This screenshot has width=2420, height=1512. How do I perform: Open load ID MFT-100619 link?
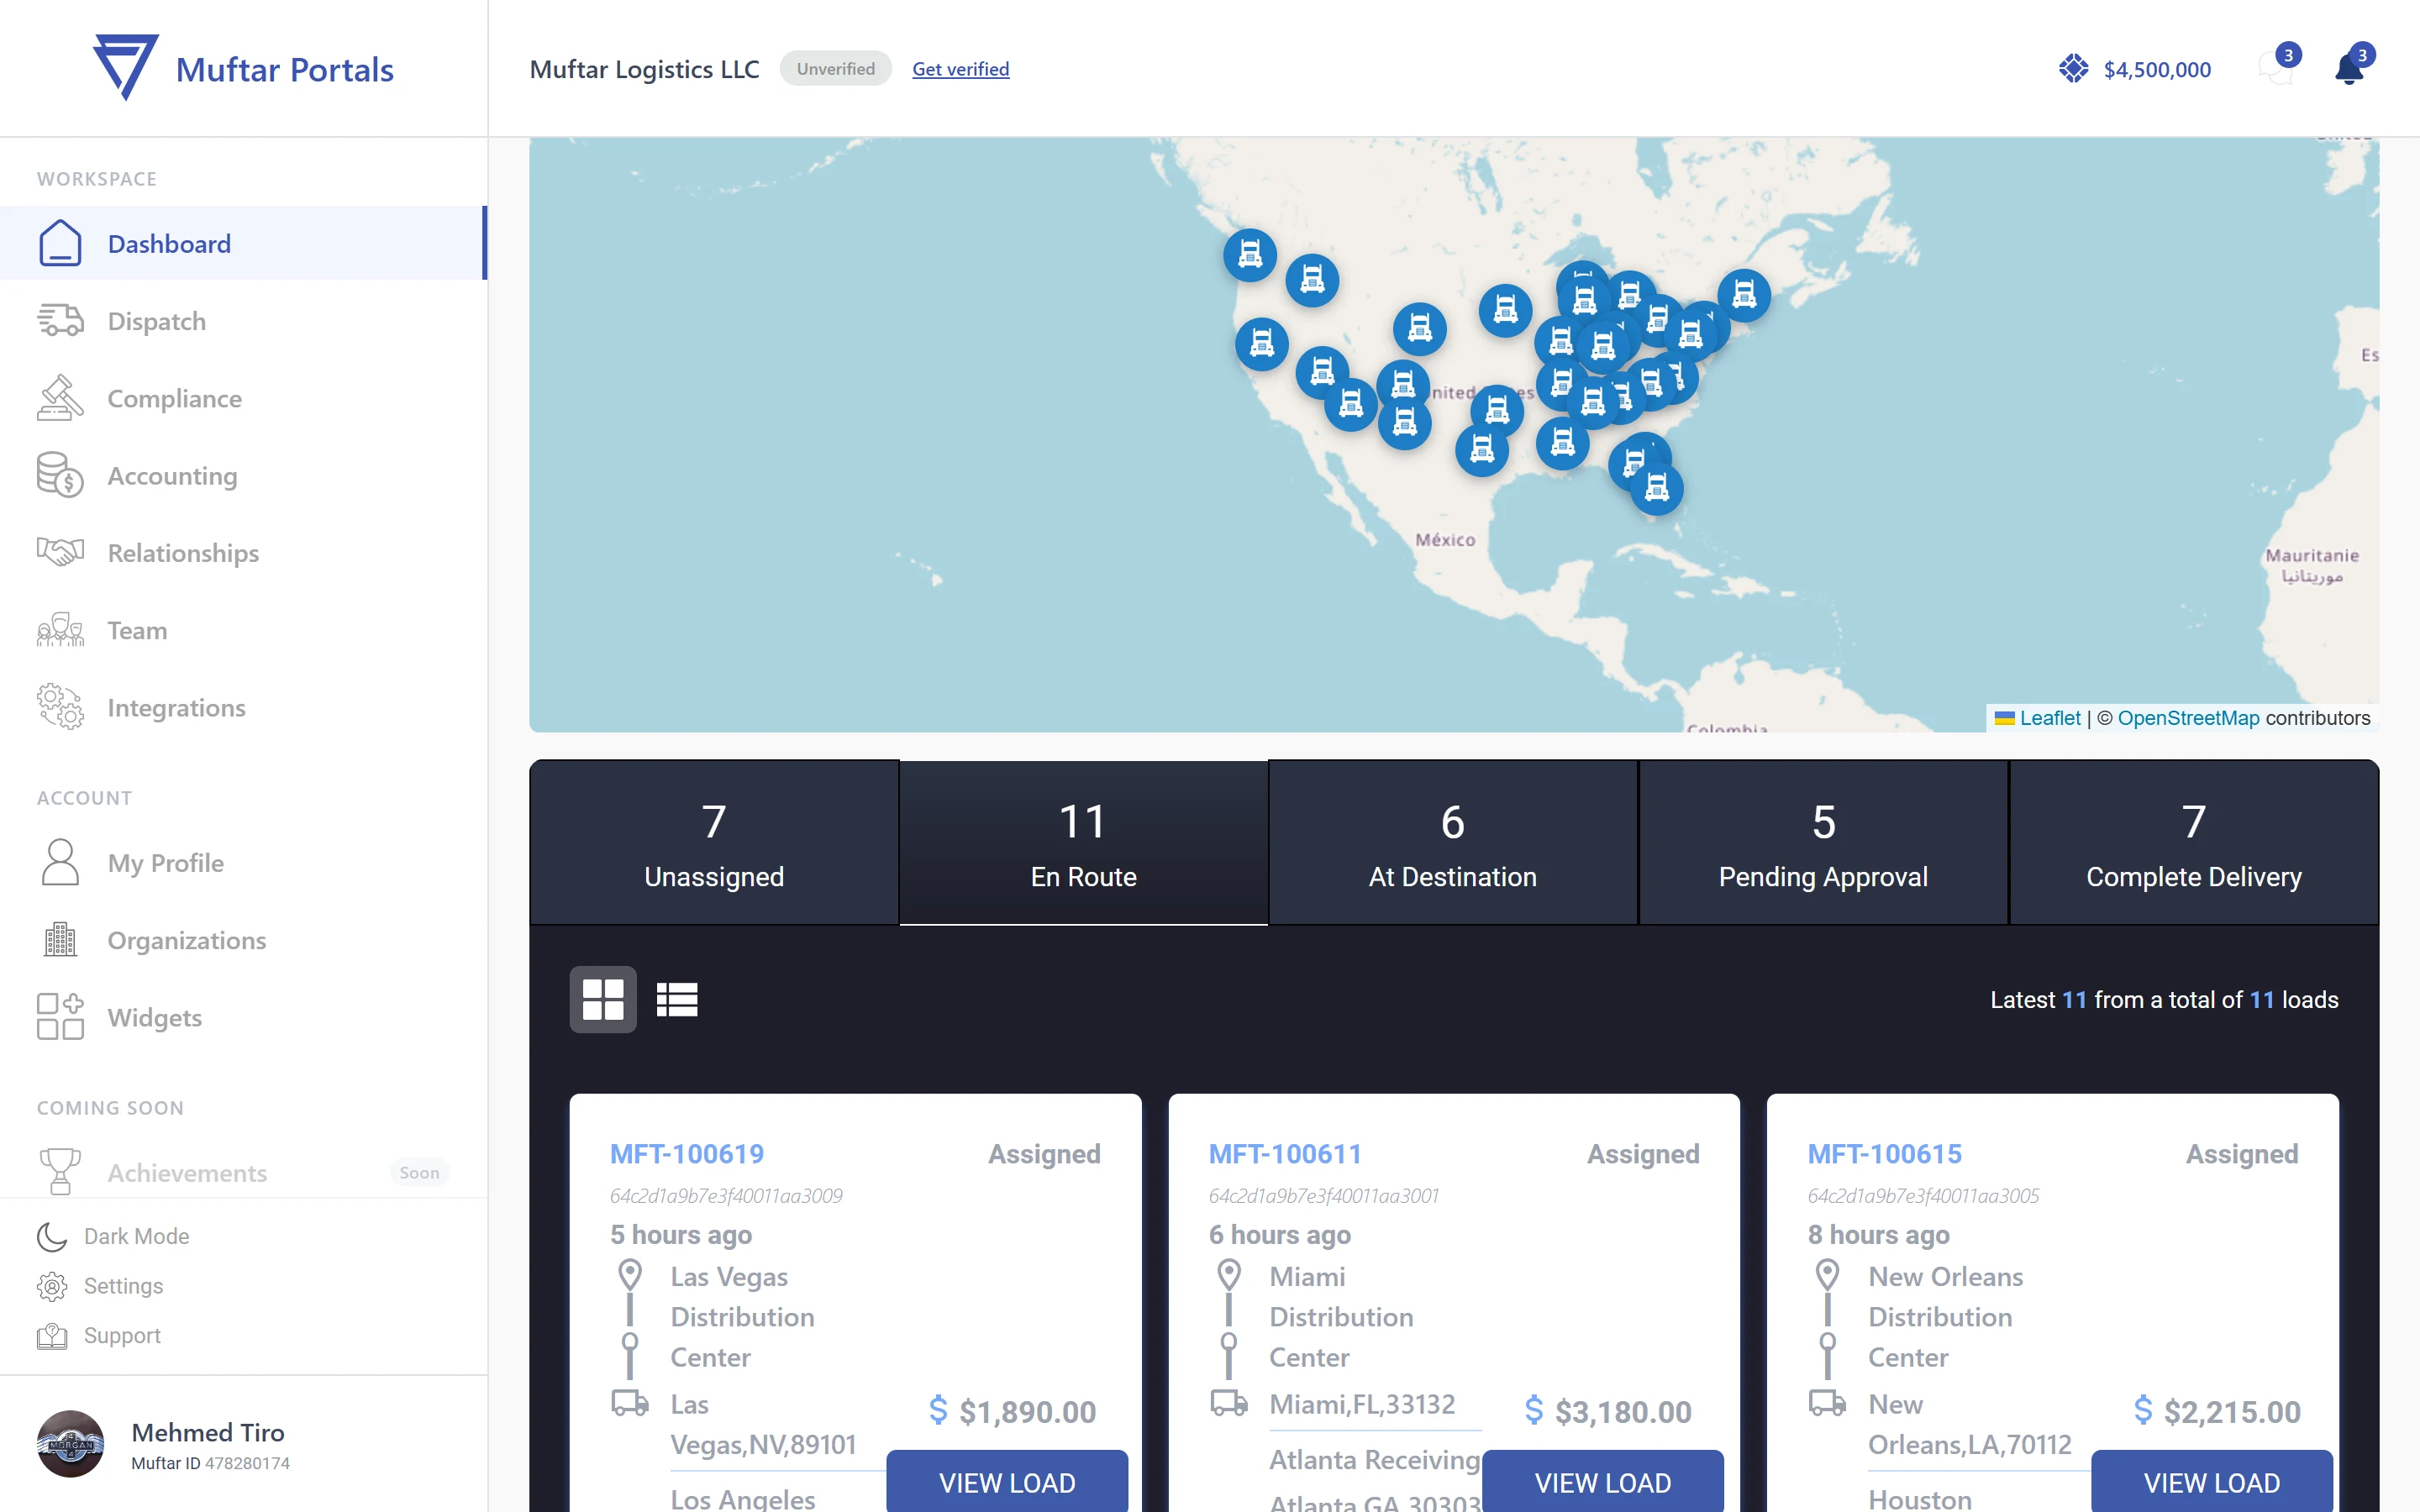pyautogui.click(x=687, y=1154)
